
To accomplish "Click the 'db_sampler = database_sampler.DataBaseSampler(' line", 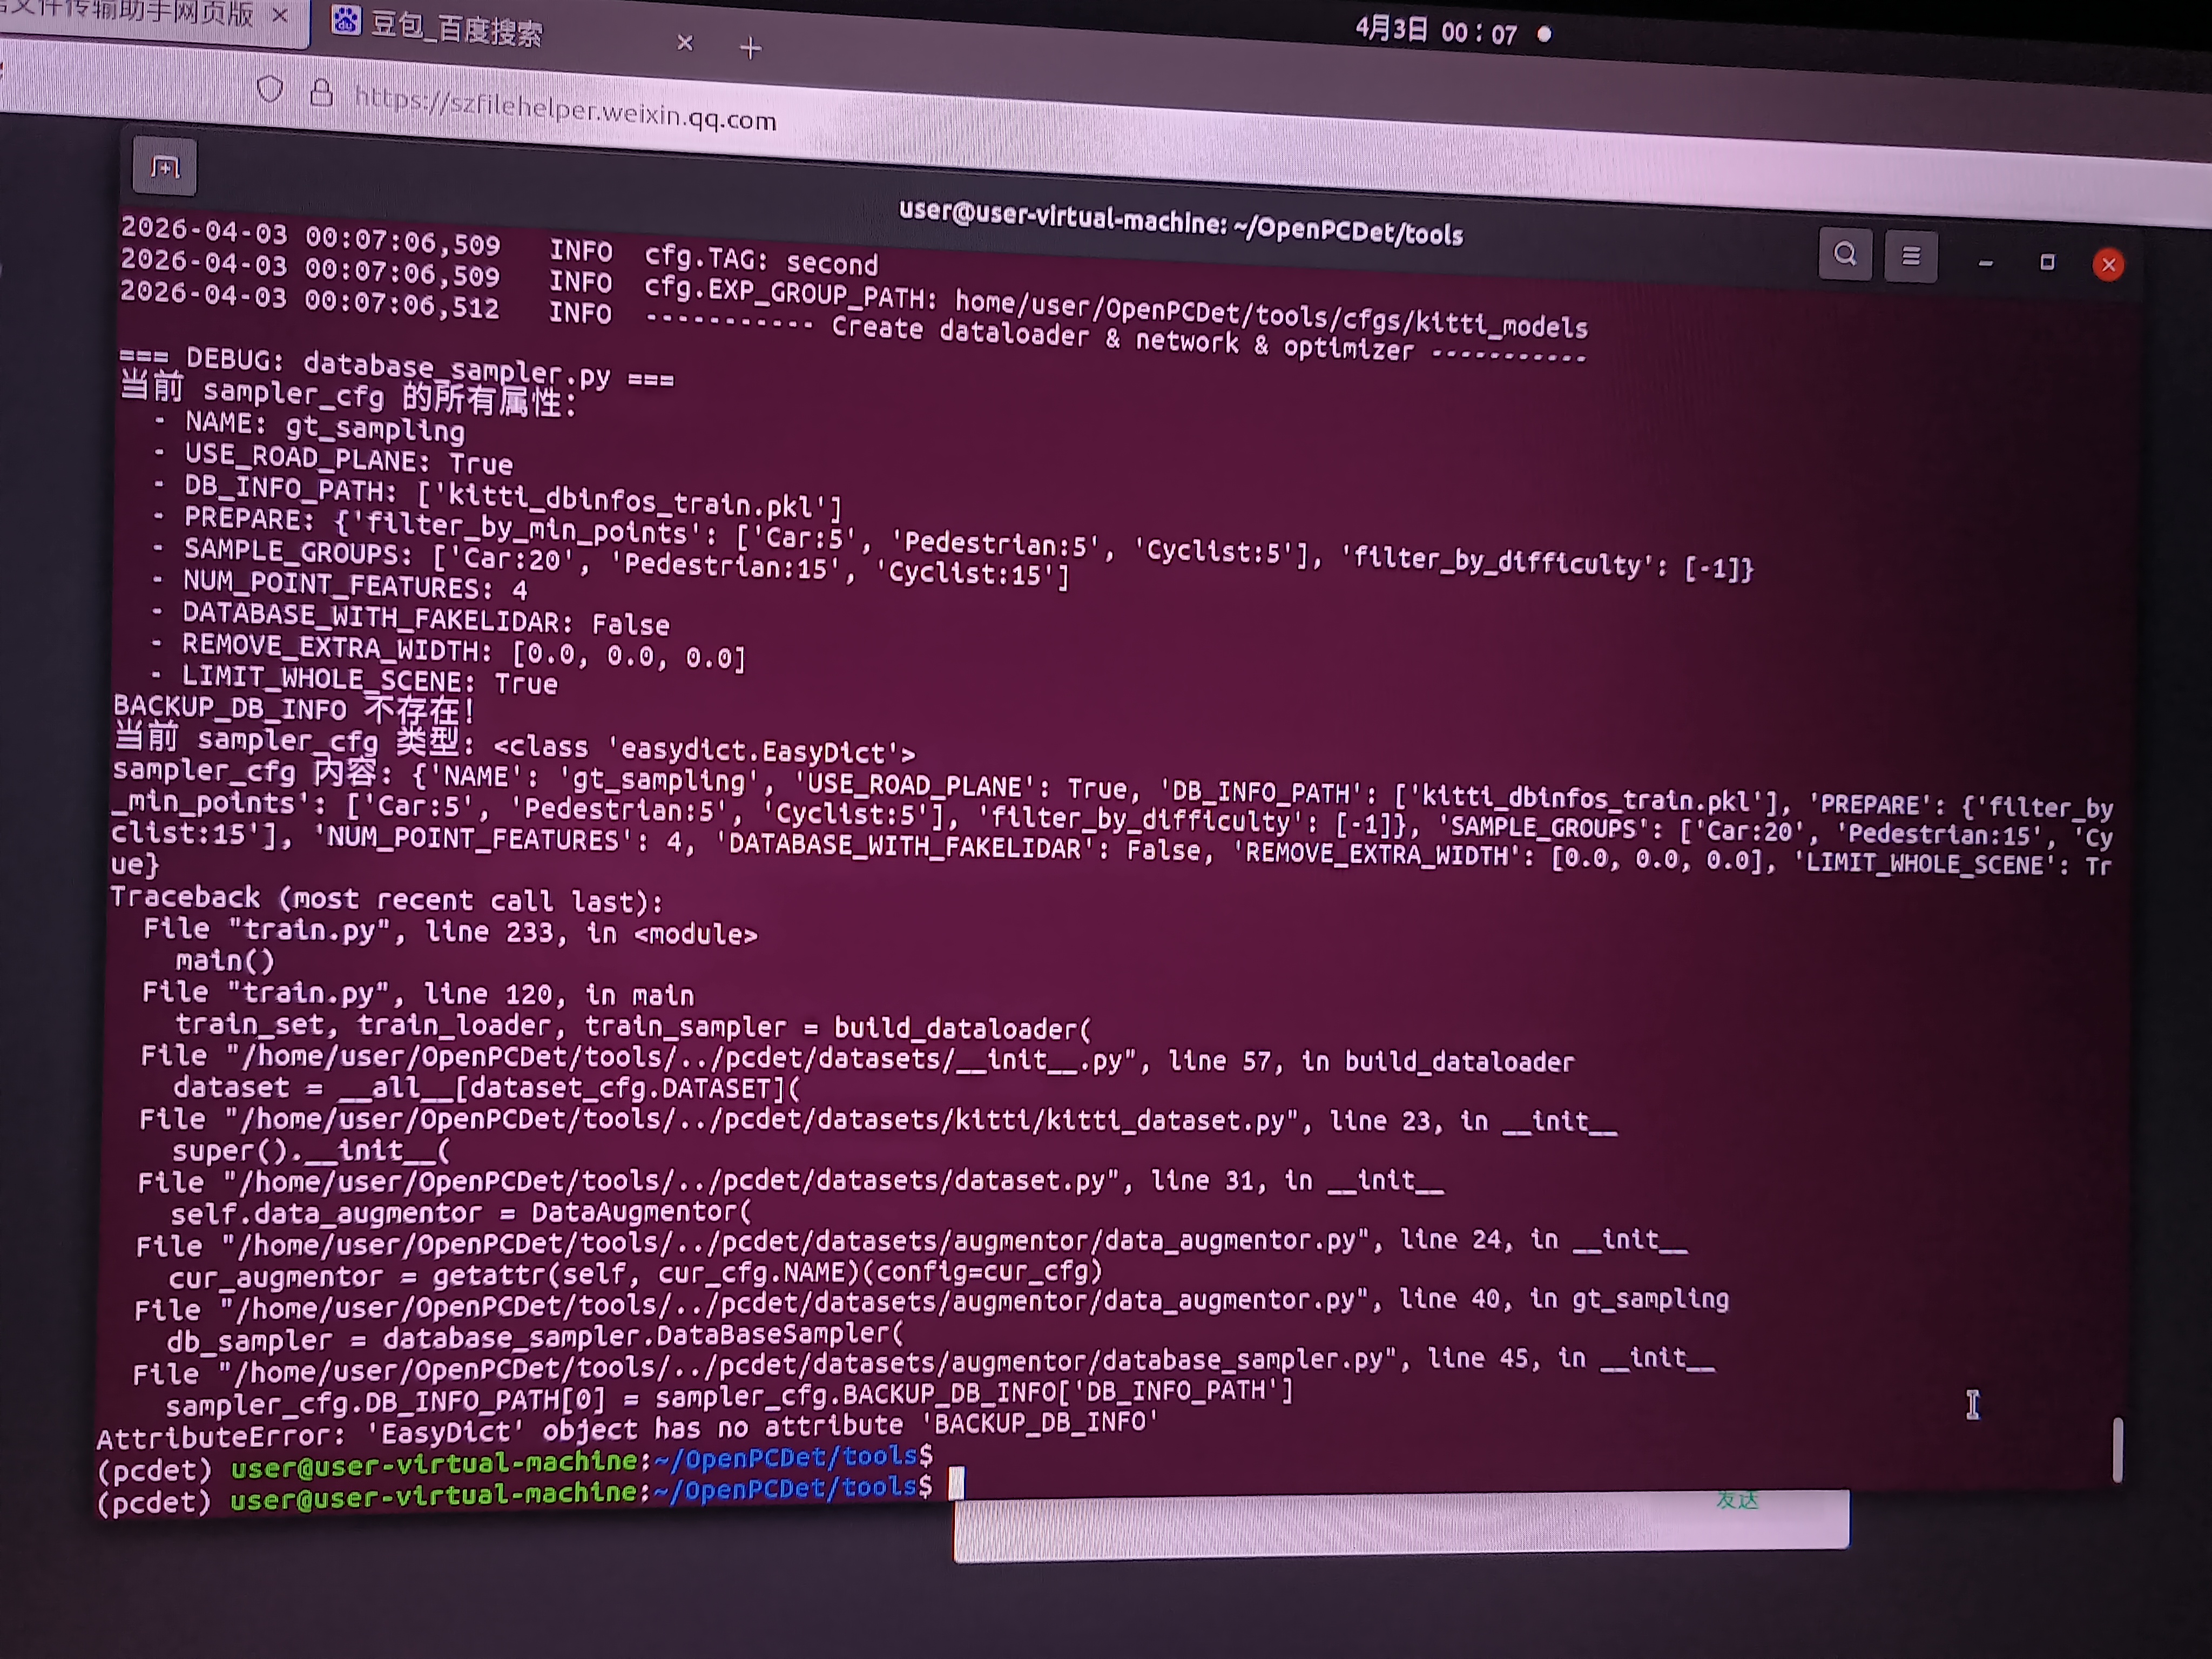I will [535, 1337].
